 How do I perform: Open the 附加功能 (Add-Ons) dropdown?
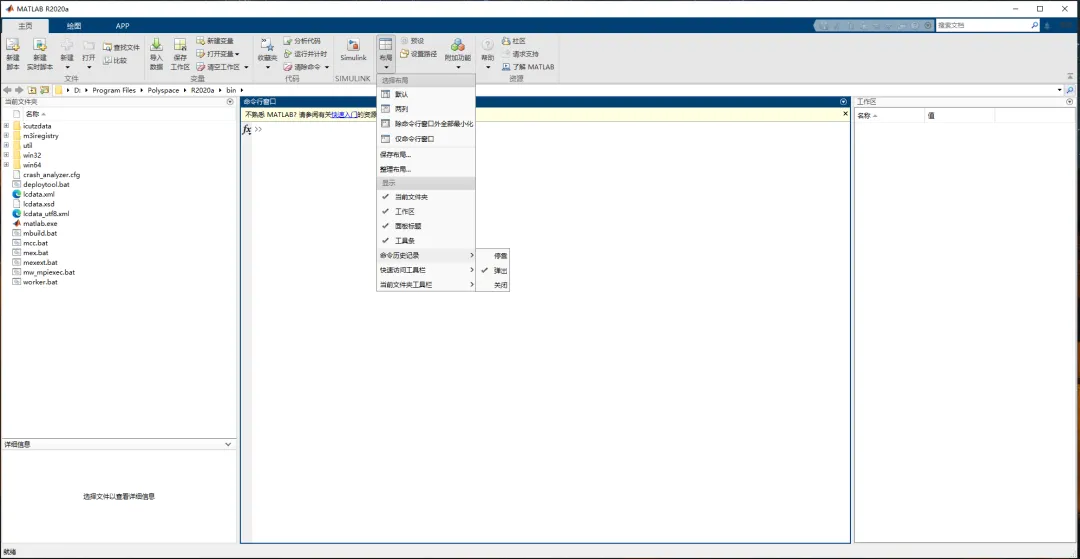pos(458,54)
